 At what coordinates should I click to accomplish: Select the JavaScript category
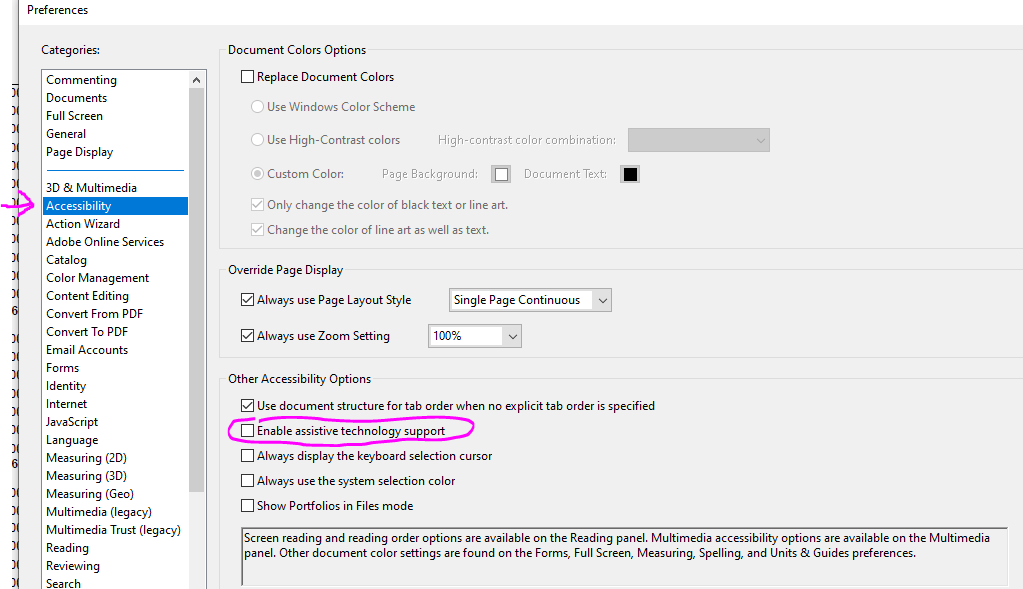click(71, 421)
